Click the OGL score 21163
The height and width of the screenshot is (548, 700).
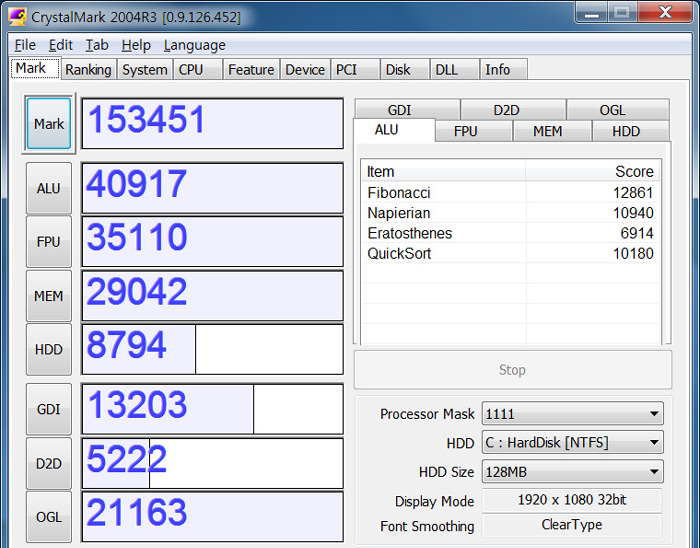pos(212,517)
